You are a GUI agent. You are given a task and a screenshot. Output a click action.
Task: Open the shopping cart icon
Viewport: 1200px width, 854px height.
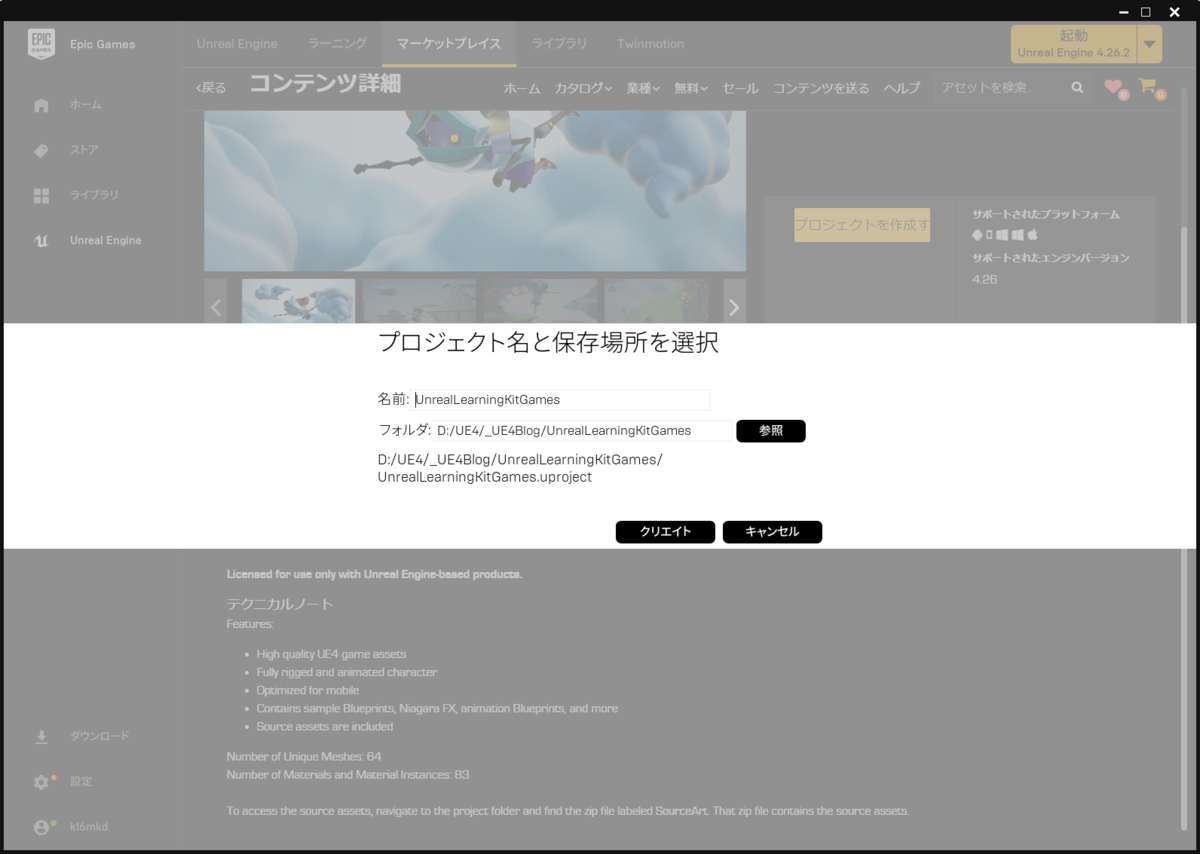(1147, 86)
